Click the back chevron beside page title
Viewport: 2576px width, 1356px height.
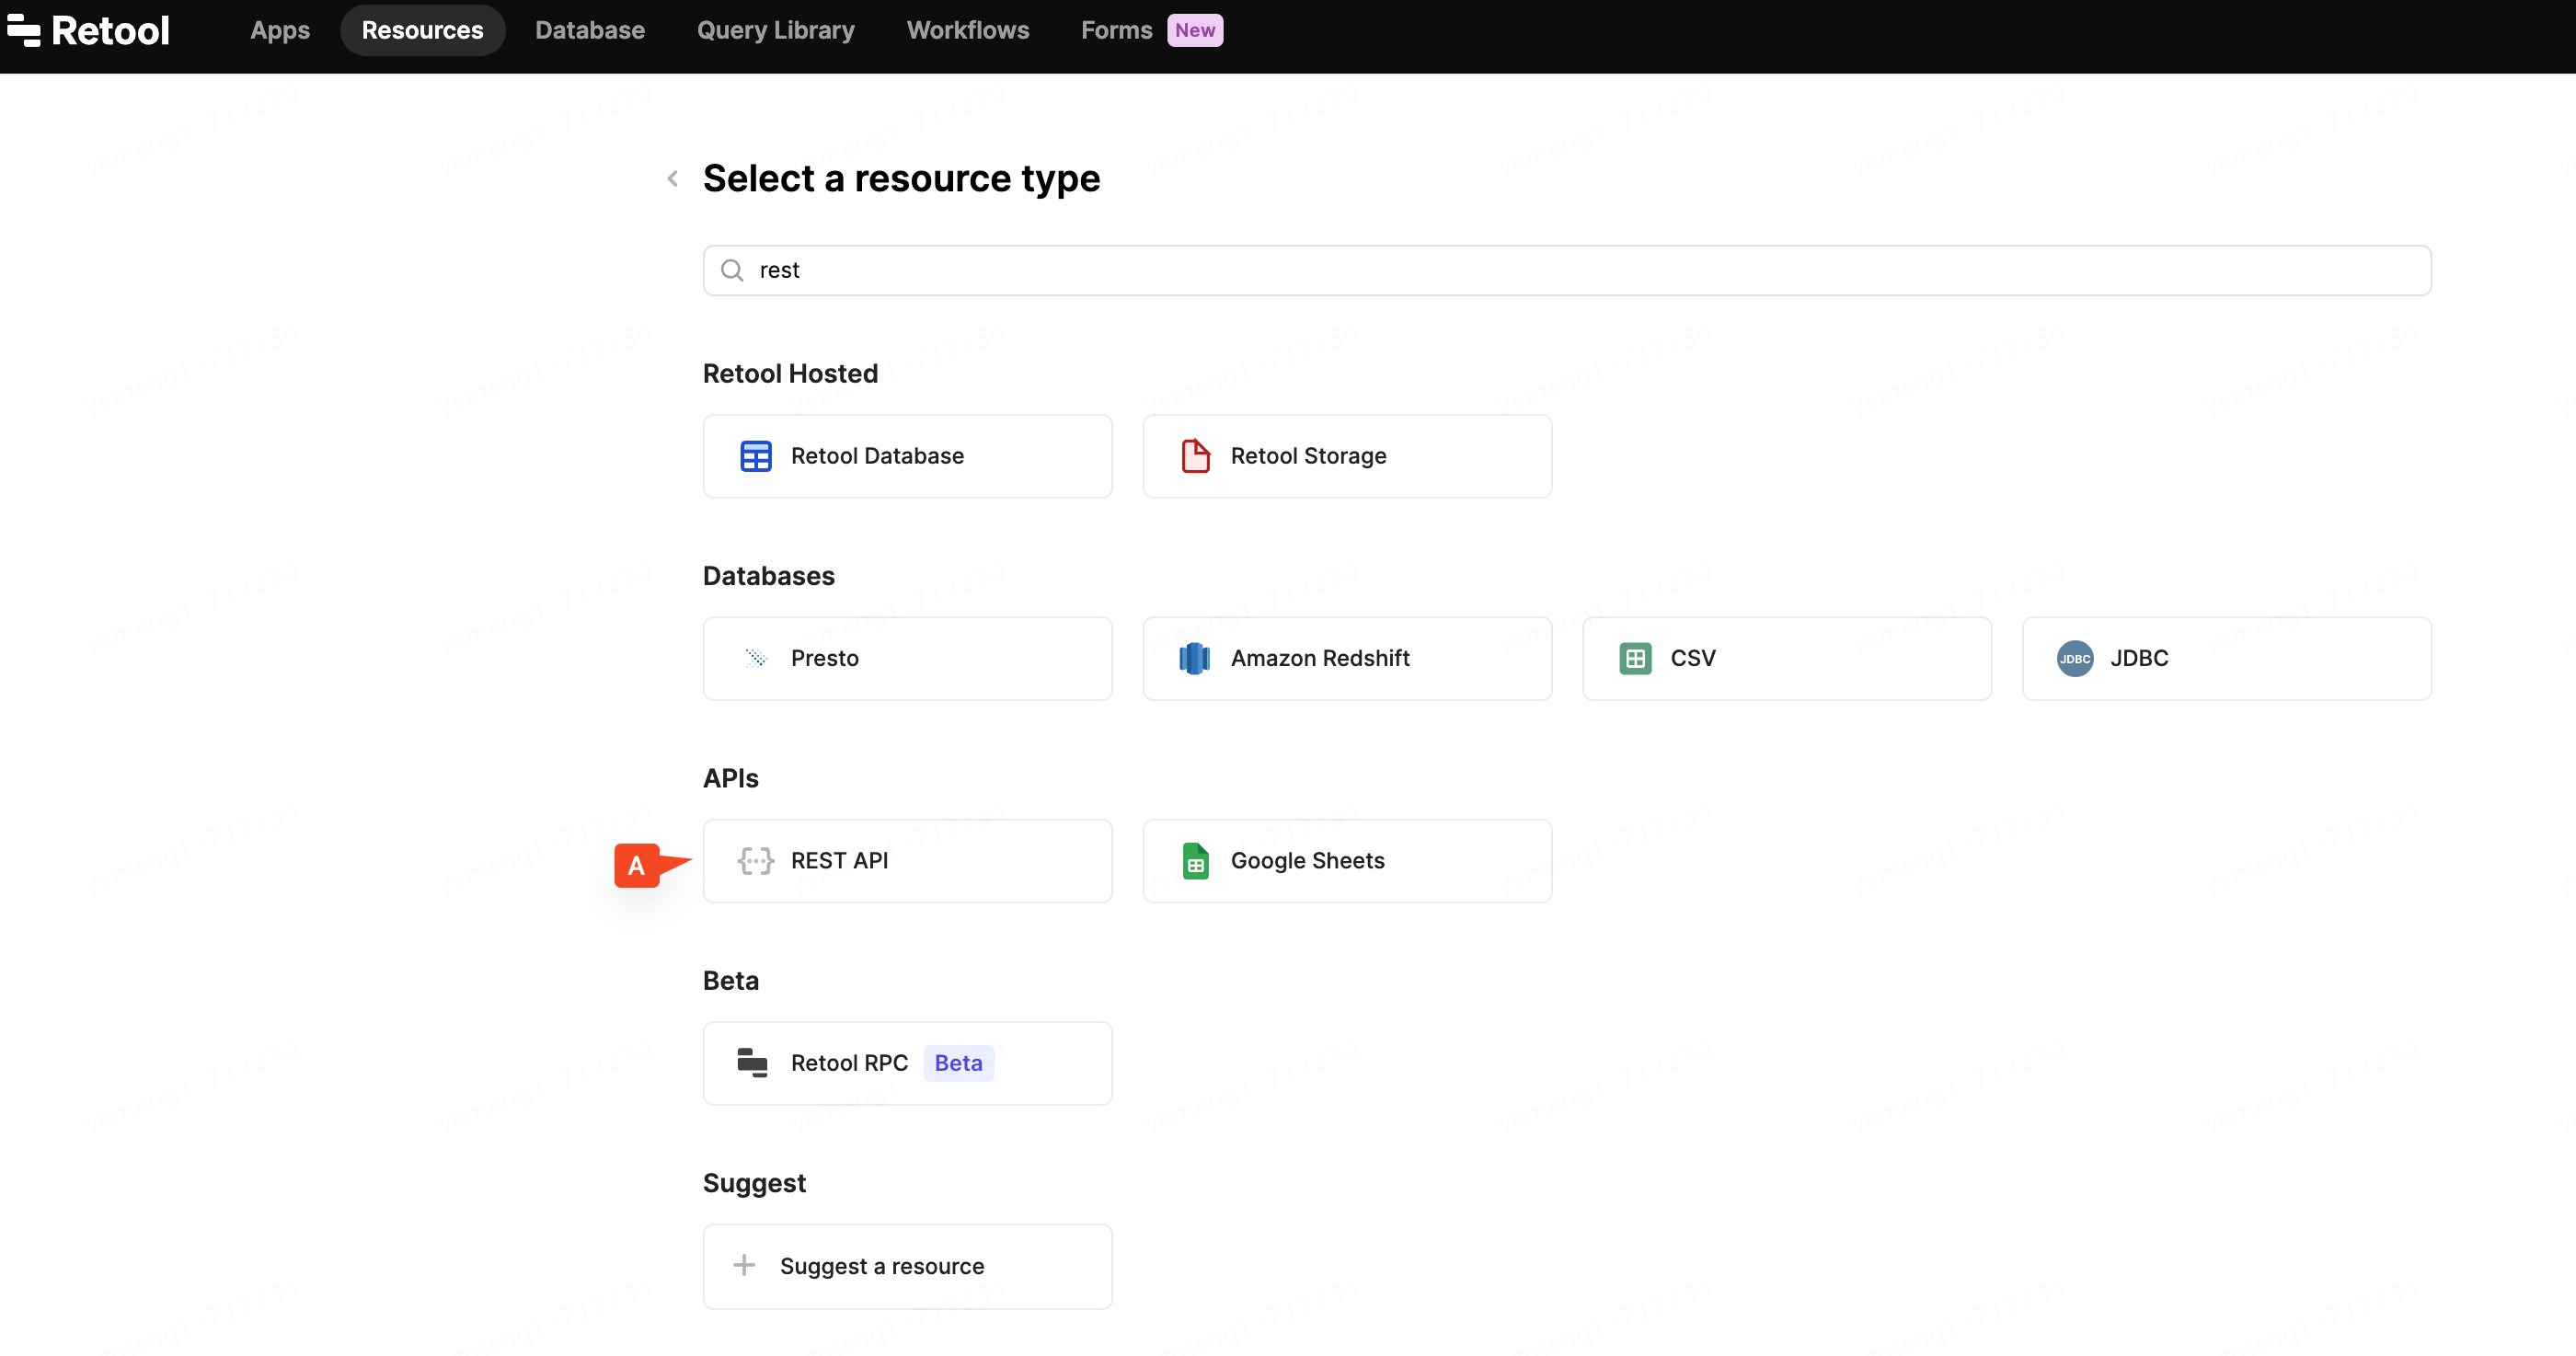coord(673,179)
